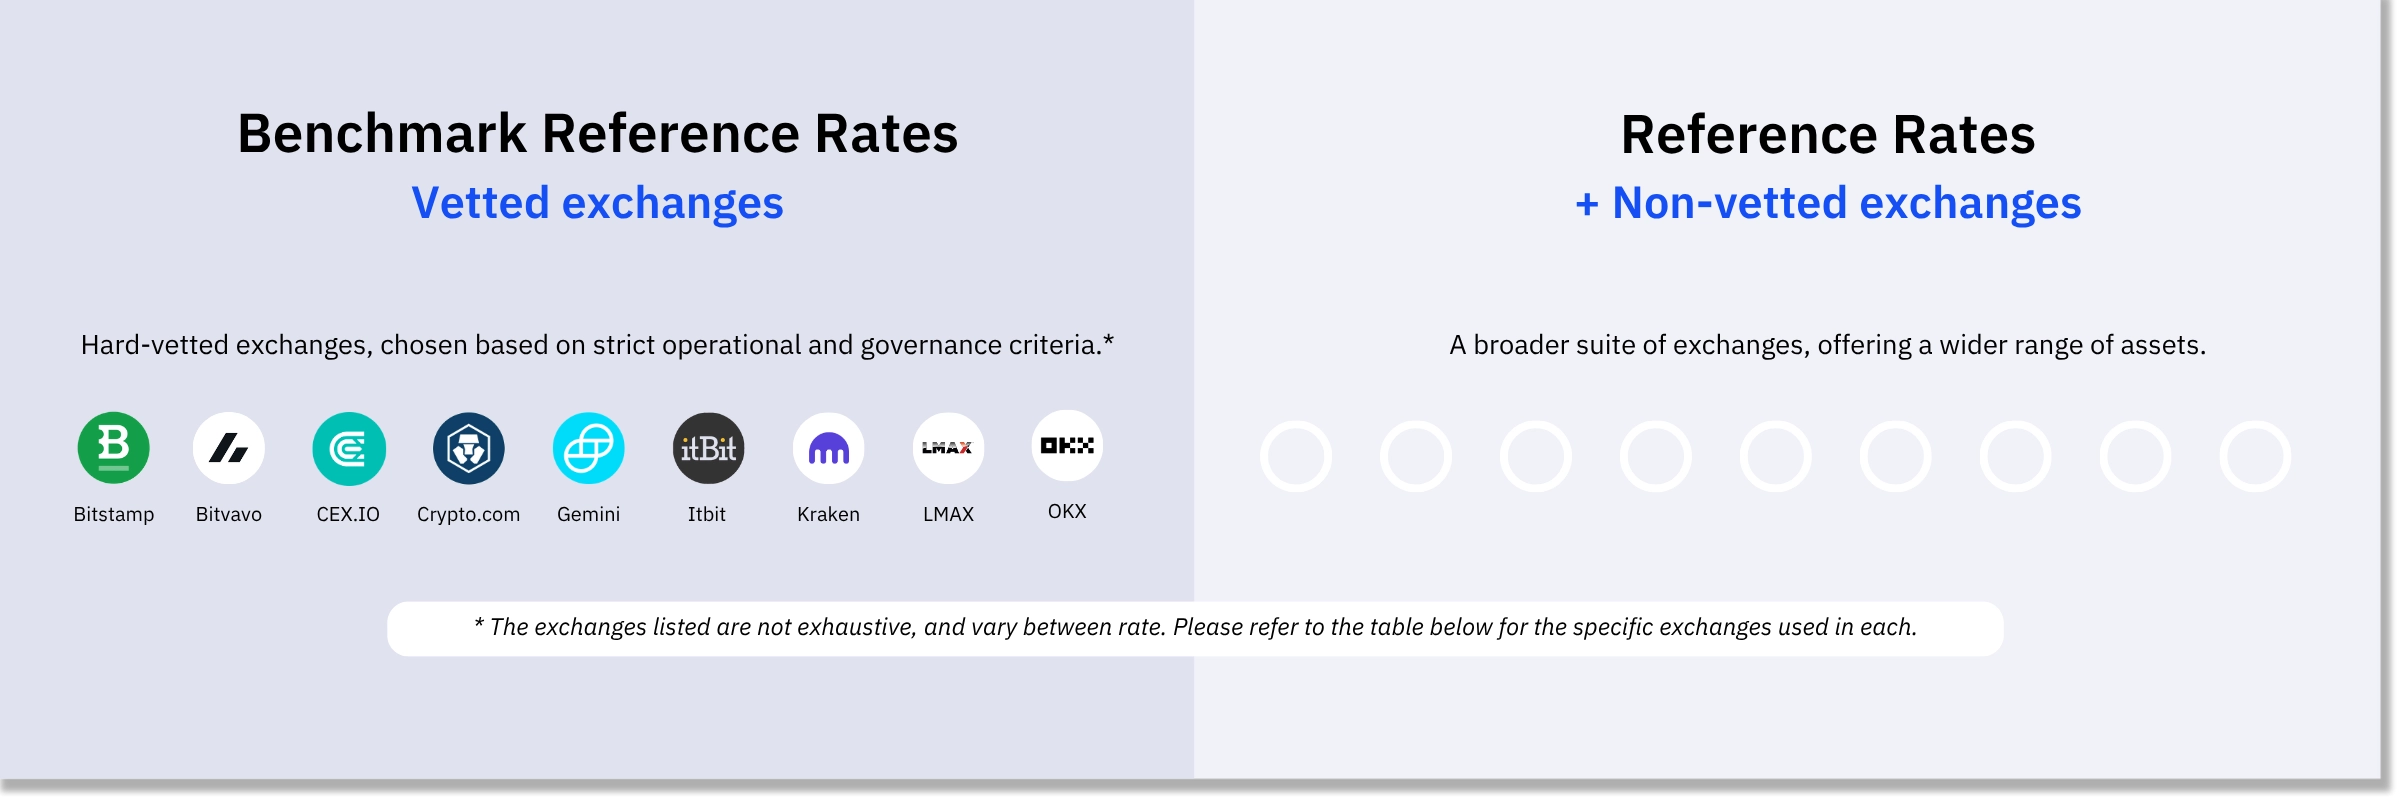Screen dimensions: 2400x800
Task: Click the "Kraken" text label
Action: click(828, 514)
